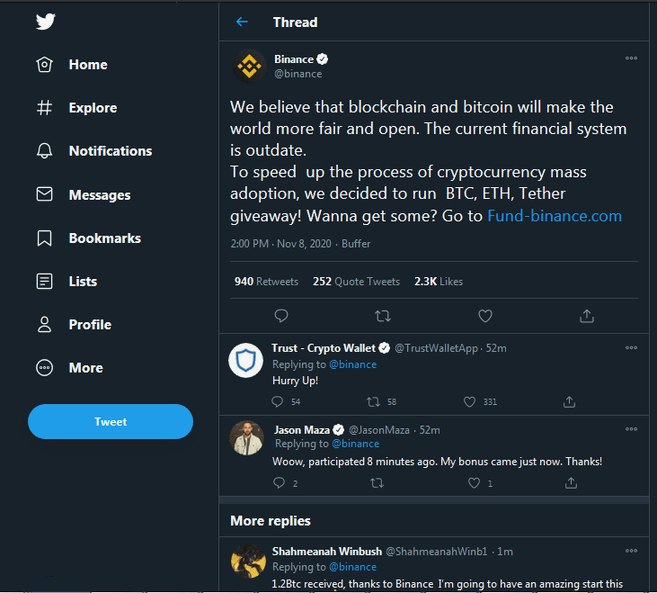The image size is (657, 593).
Task: Reply to Jason Maza's comment
Action: pos(279,483)
